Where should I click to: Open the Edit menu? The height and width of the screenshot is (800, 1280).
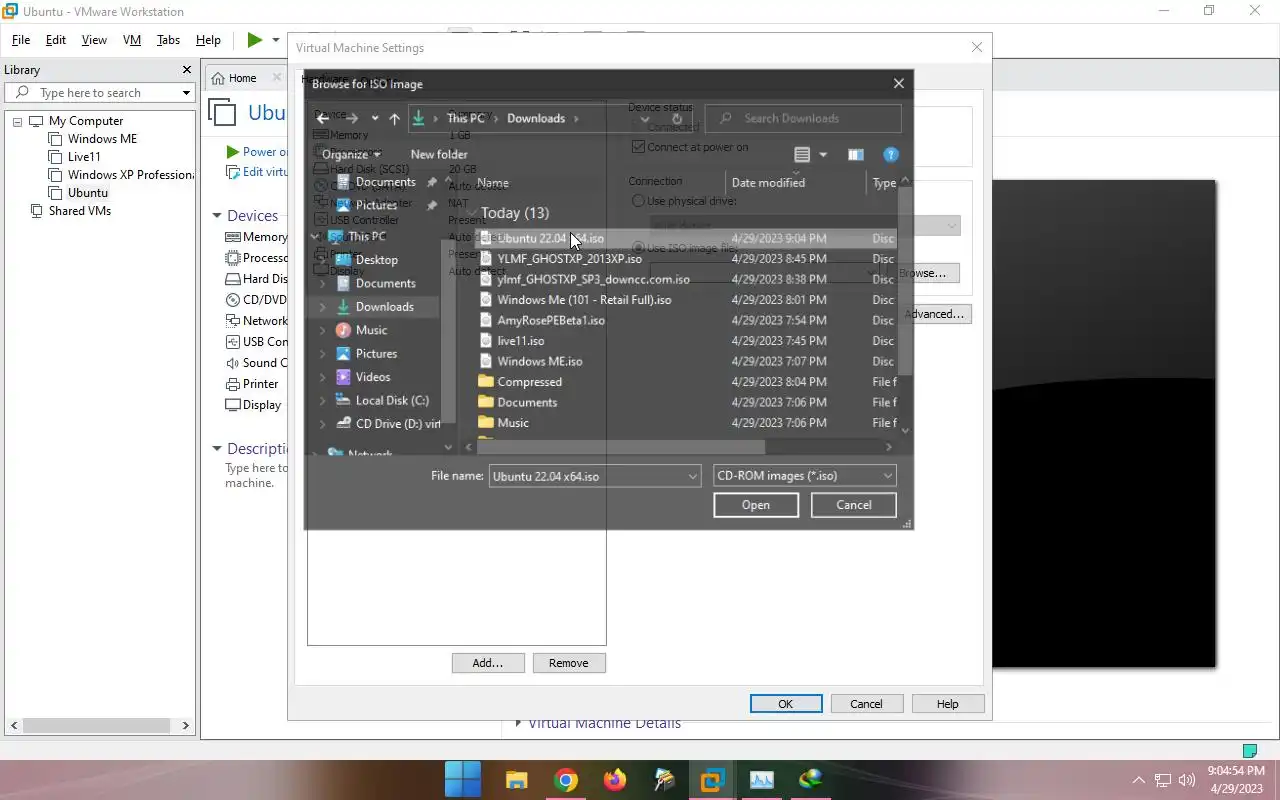pos(56,40)
